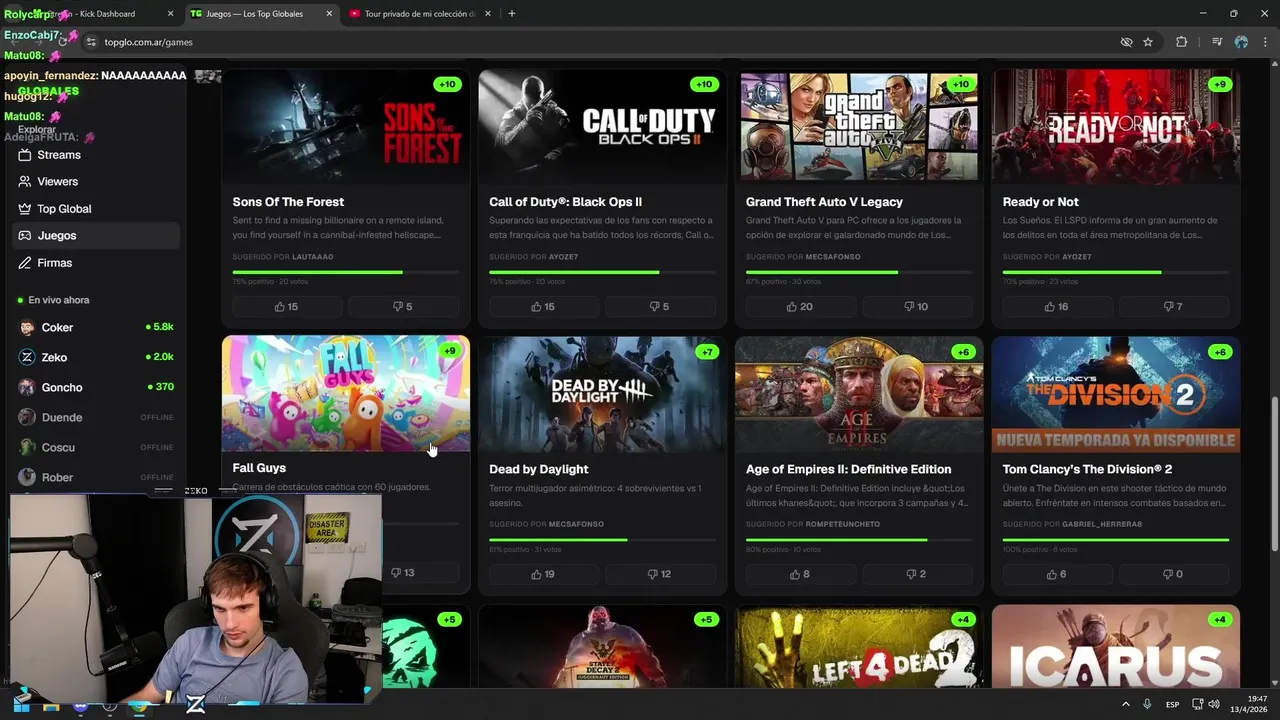Select the Juegos — Los Top Globales tab
Image resolution: width=1280 pixels, height=720 pixels.
(x=263, y=14)
